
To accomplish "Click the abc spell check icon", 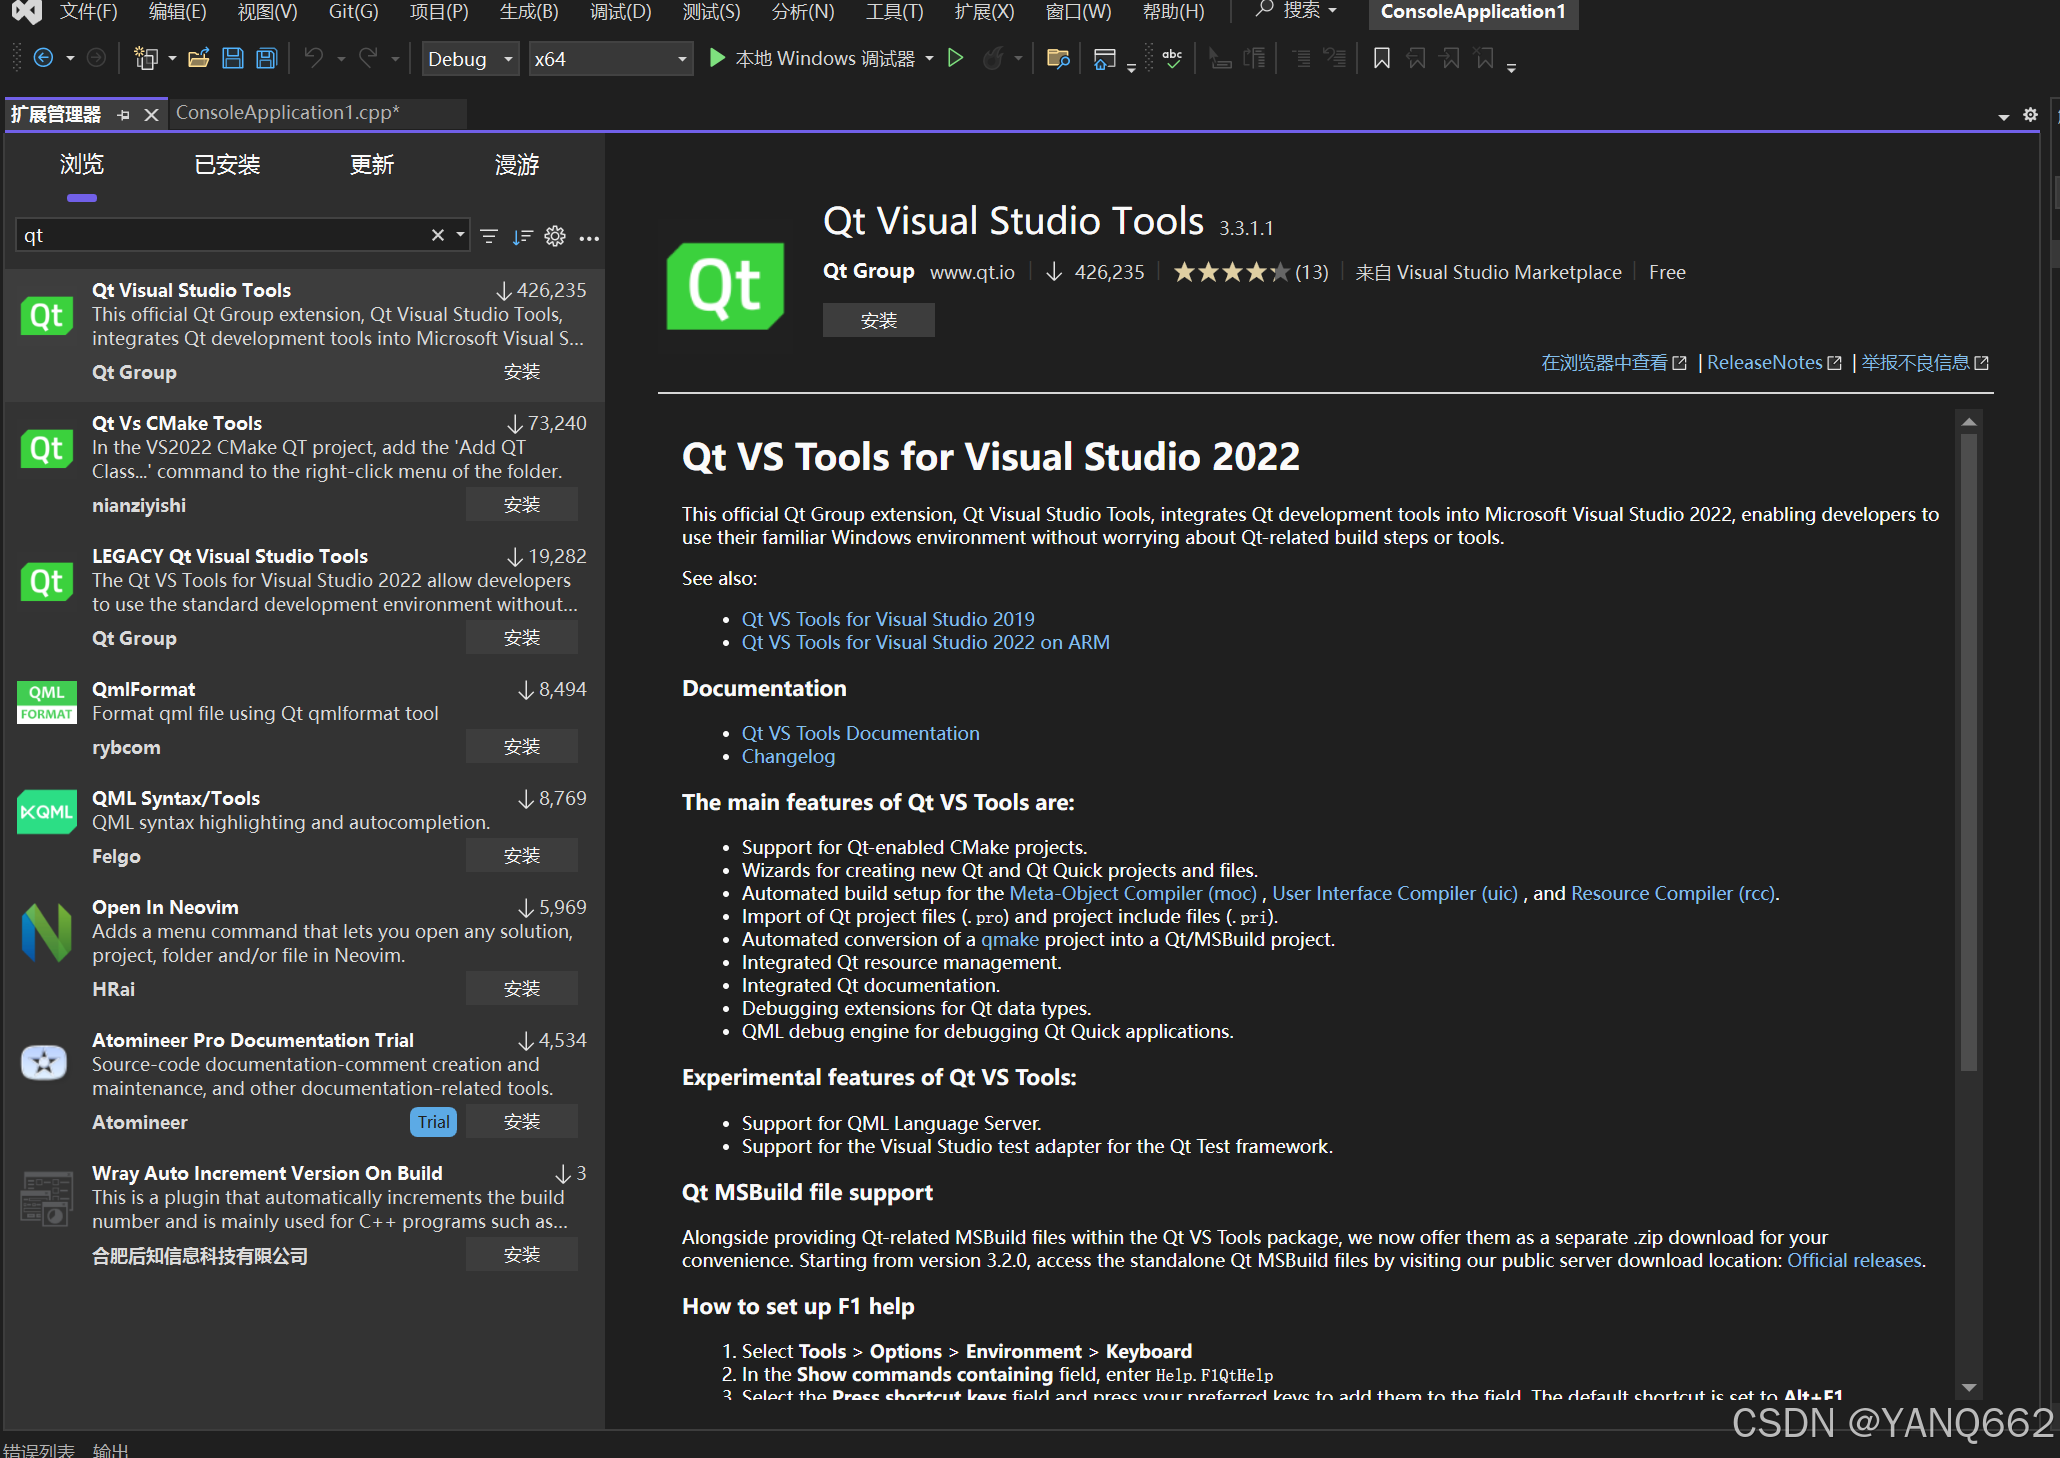I will click(1172, 59).
